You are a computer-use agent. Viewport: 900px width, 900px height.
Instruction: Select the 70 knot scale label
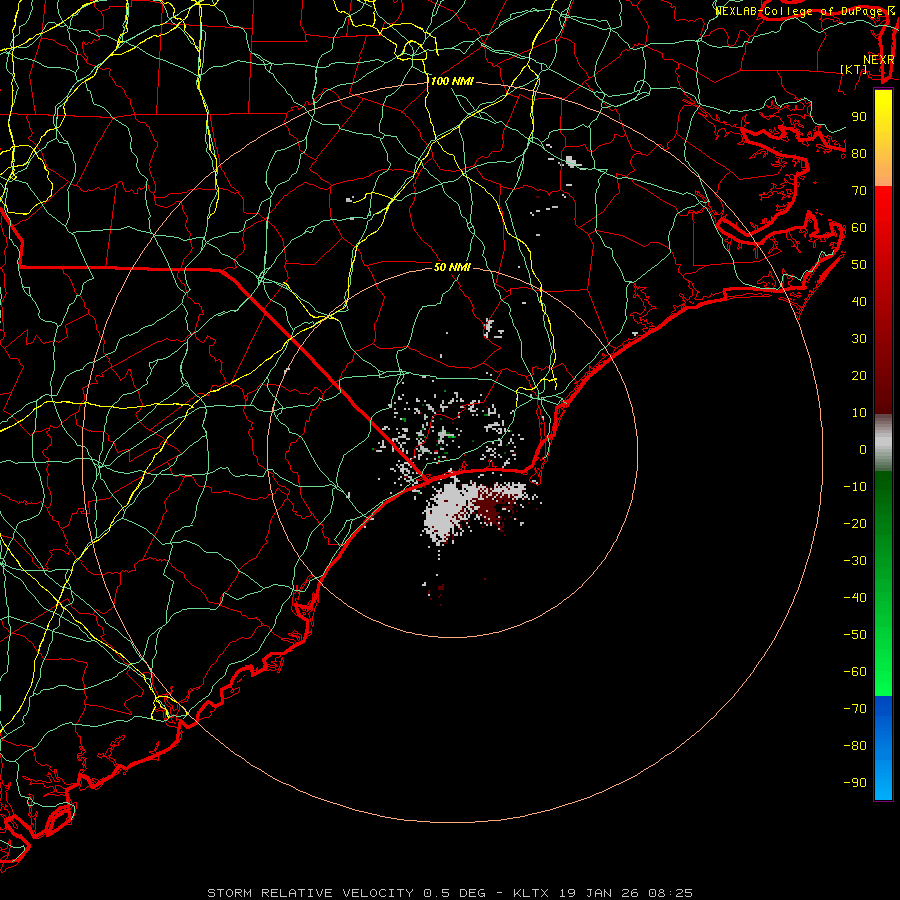859,191
